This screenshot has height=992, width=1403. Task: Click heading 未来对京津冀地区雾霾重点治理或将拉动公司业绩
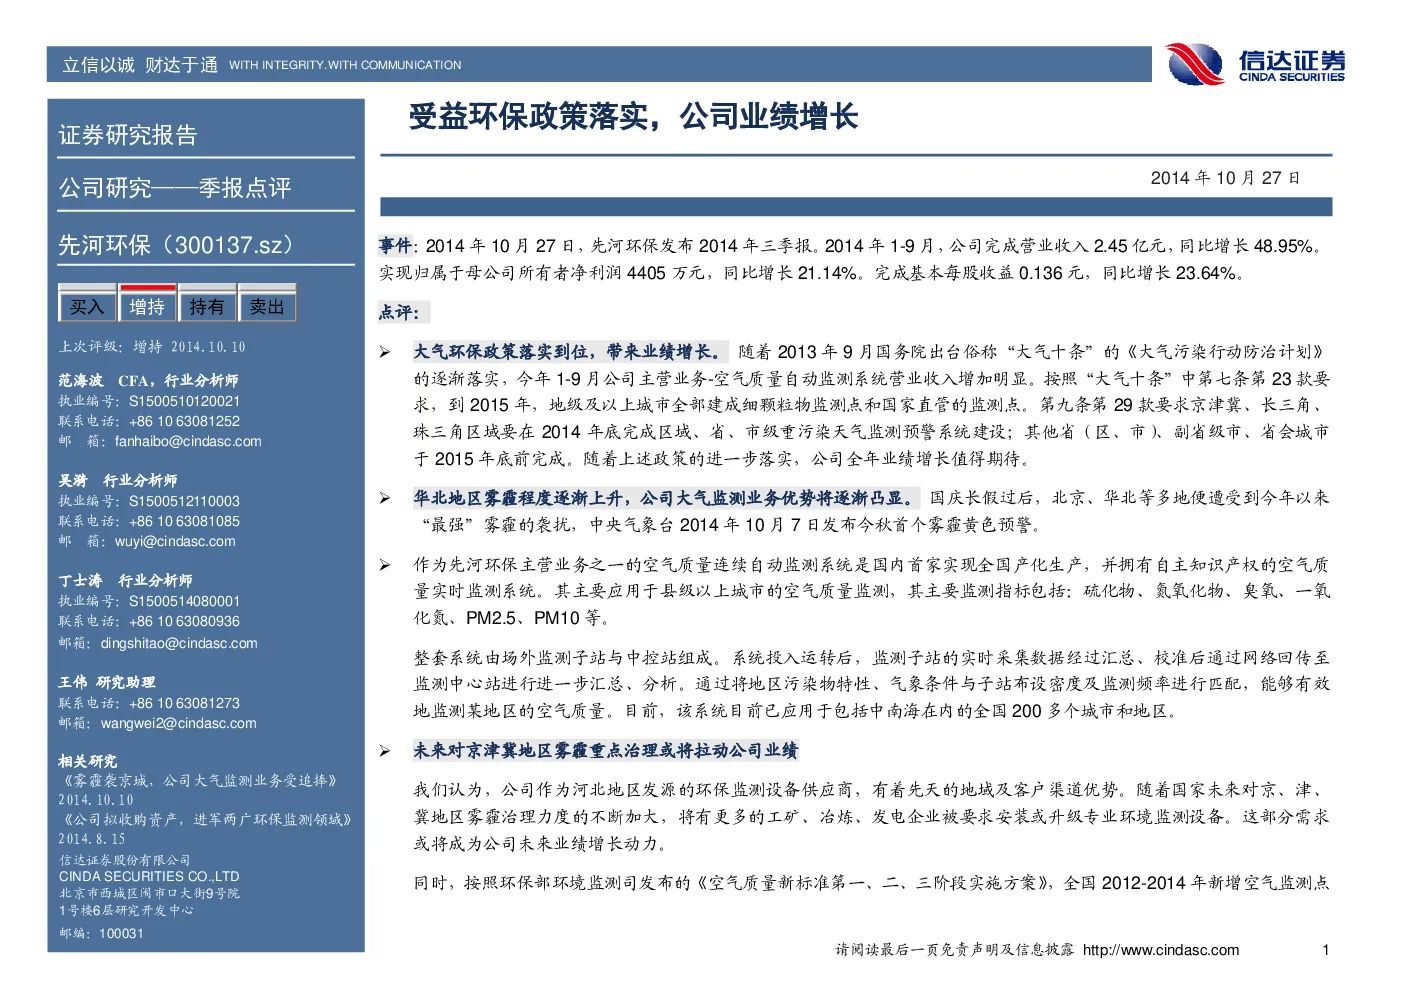click(x=606, y=750)
